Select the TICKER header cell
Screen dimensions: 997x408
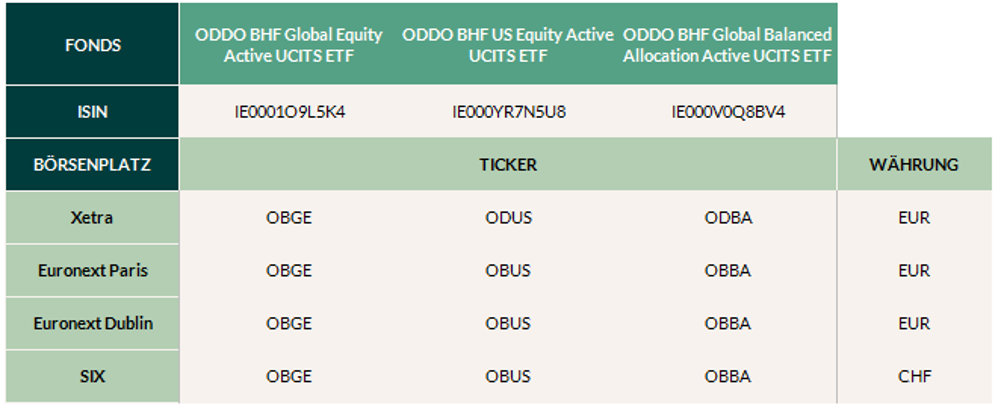click(x=508, y=165)
